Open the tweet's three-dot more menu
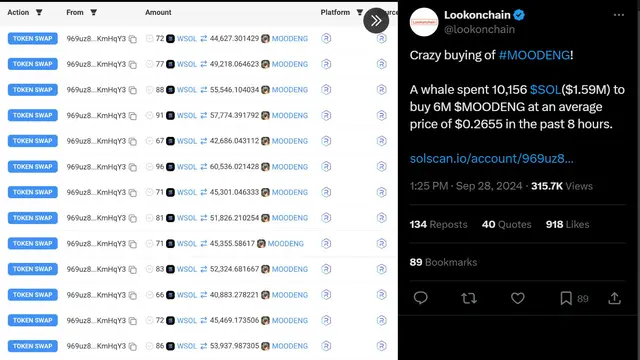The image size is (640, 360). click(x=618, y=15)
